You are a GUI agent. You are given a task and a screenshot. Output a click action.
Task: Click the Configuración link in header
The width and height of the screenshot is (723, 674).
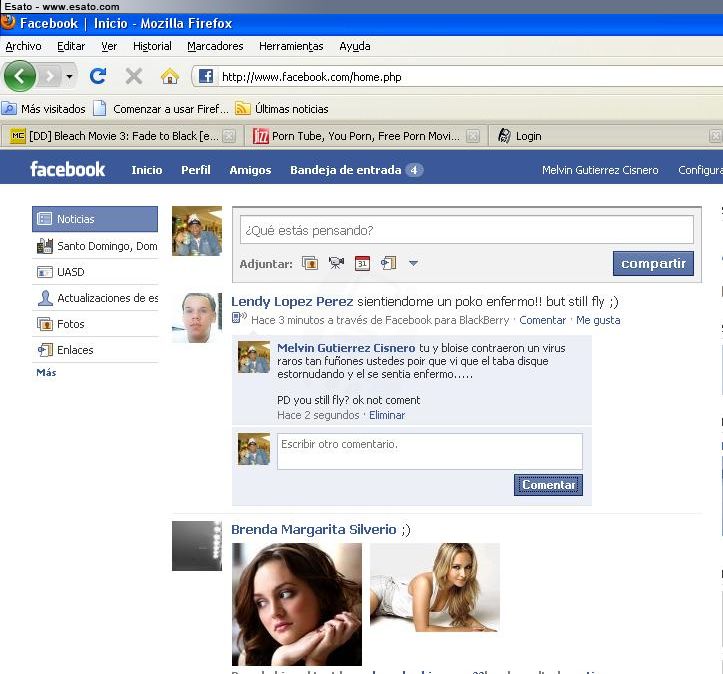700,170
